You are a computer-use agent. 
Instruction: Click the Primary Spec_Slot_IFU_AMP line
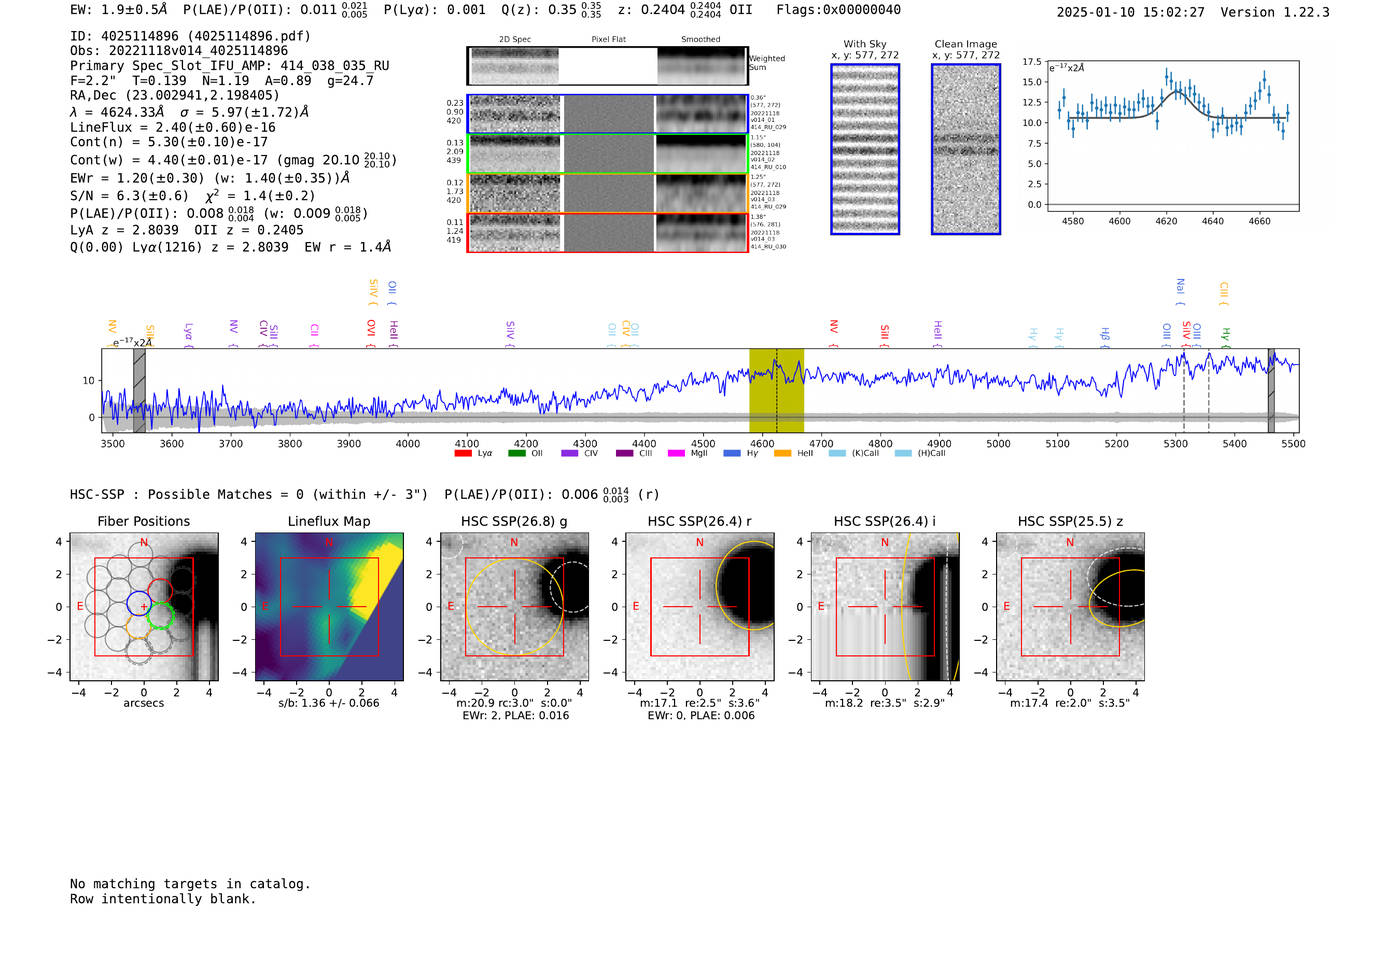(x=230, y=66)
